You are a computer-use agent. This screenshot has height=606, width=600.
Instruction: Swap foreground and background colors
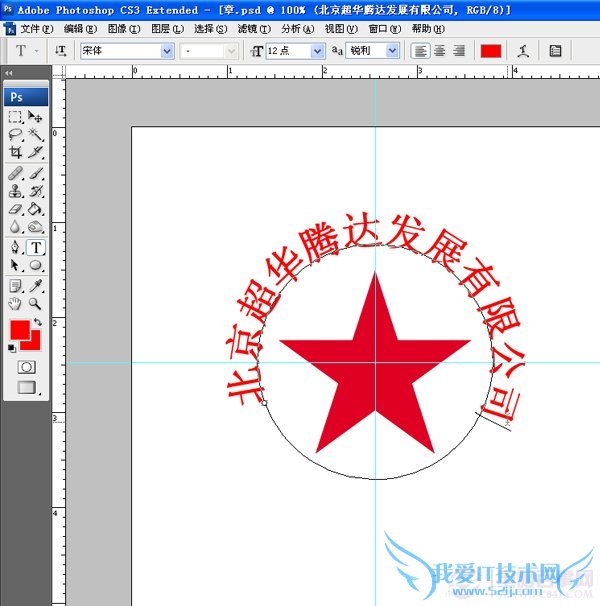point(38,322)
